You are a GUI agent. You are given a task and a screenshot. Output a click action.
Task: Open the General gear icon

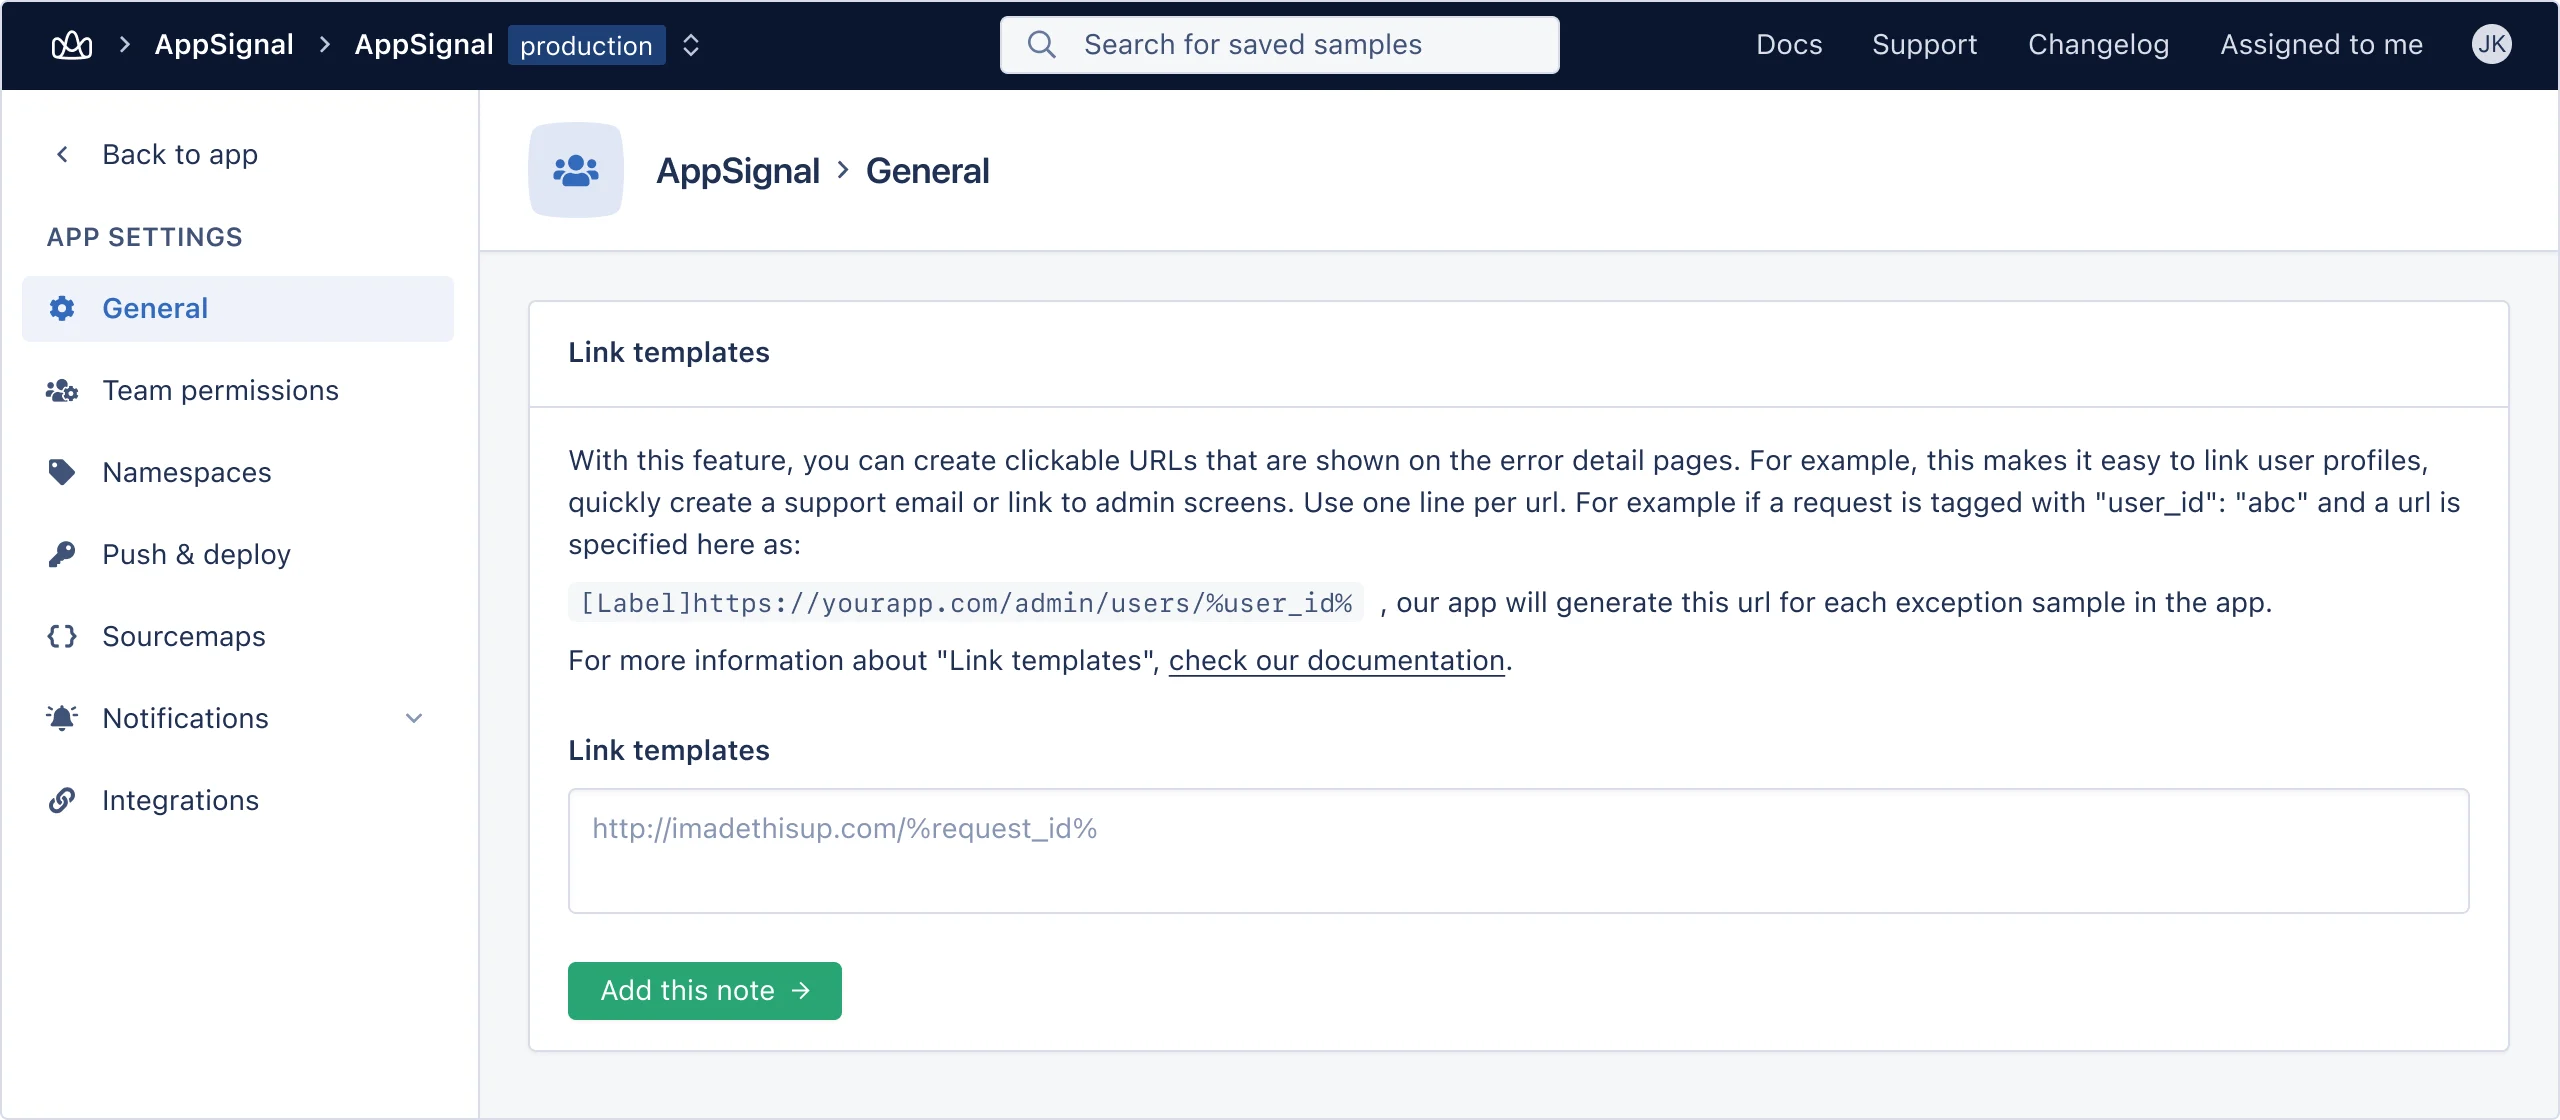click(62, 308)
